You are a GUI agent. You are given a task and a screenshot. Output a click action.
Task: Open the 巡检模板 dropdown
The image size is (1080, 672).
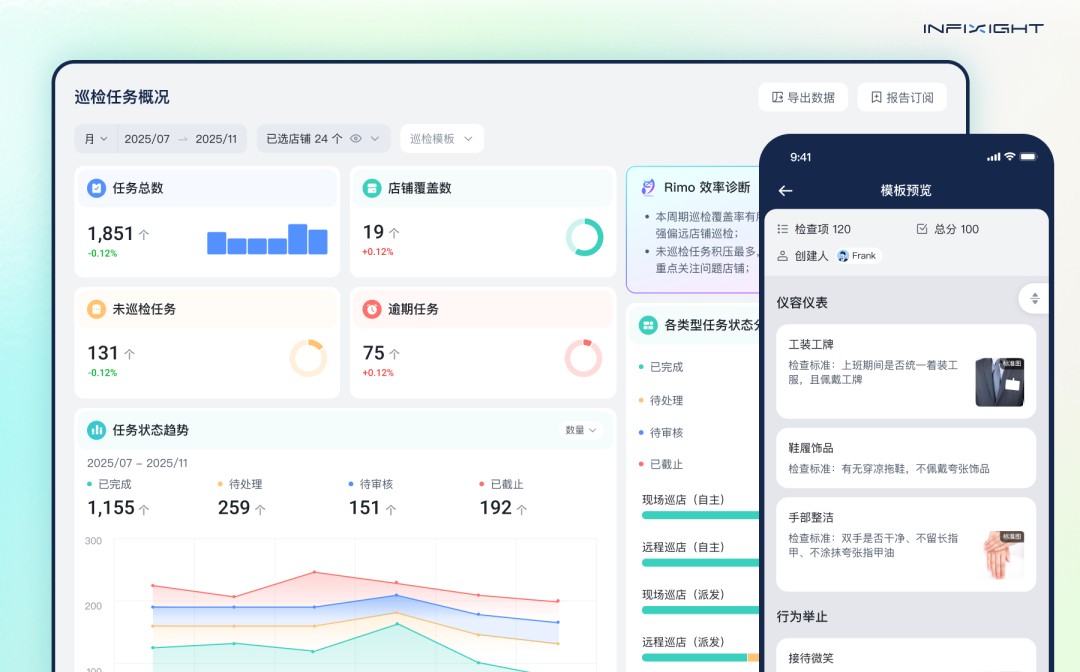click(x=441, y=138)
